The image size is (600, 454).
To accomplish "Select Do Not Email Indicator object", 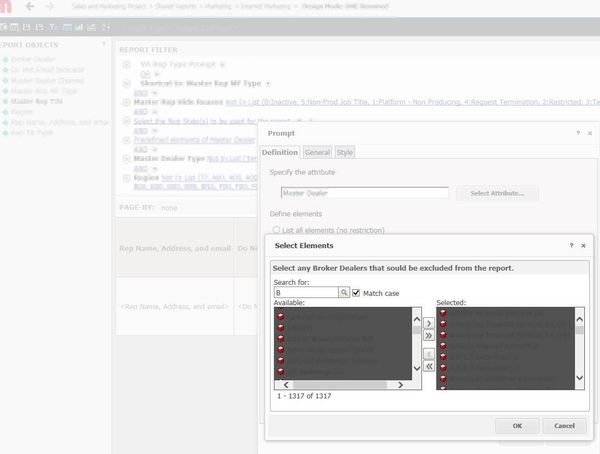I will tap(43, 70).
